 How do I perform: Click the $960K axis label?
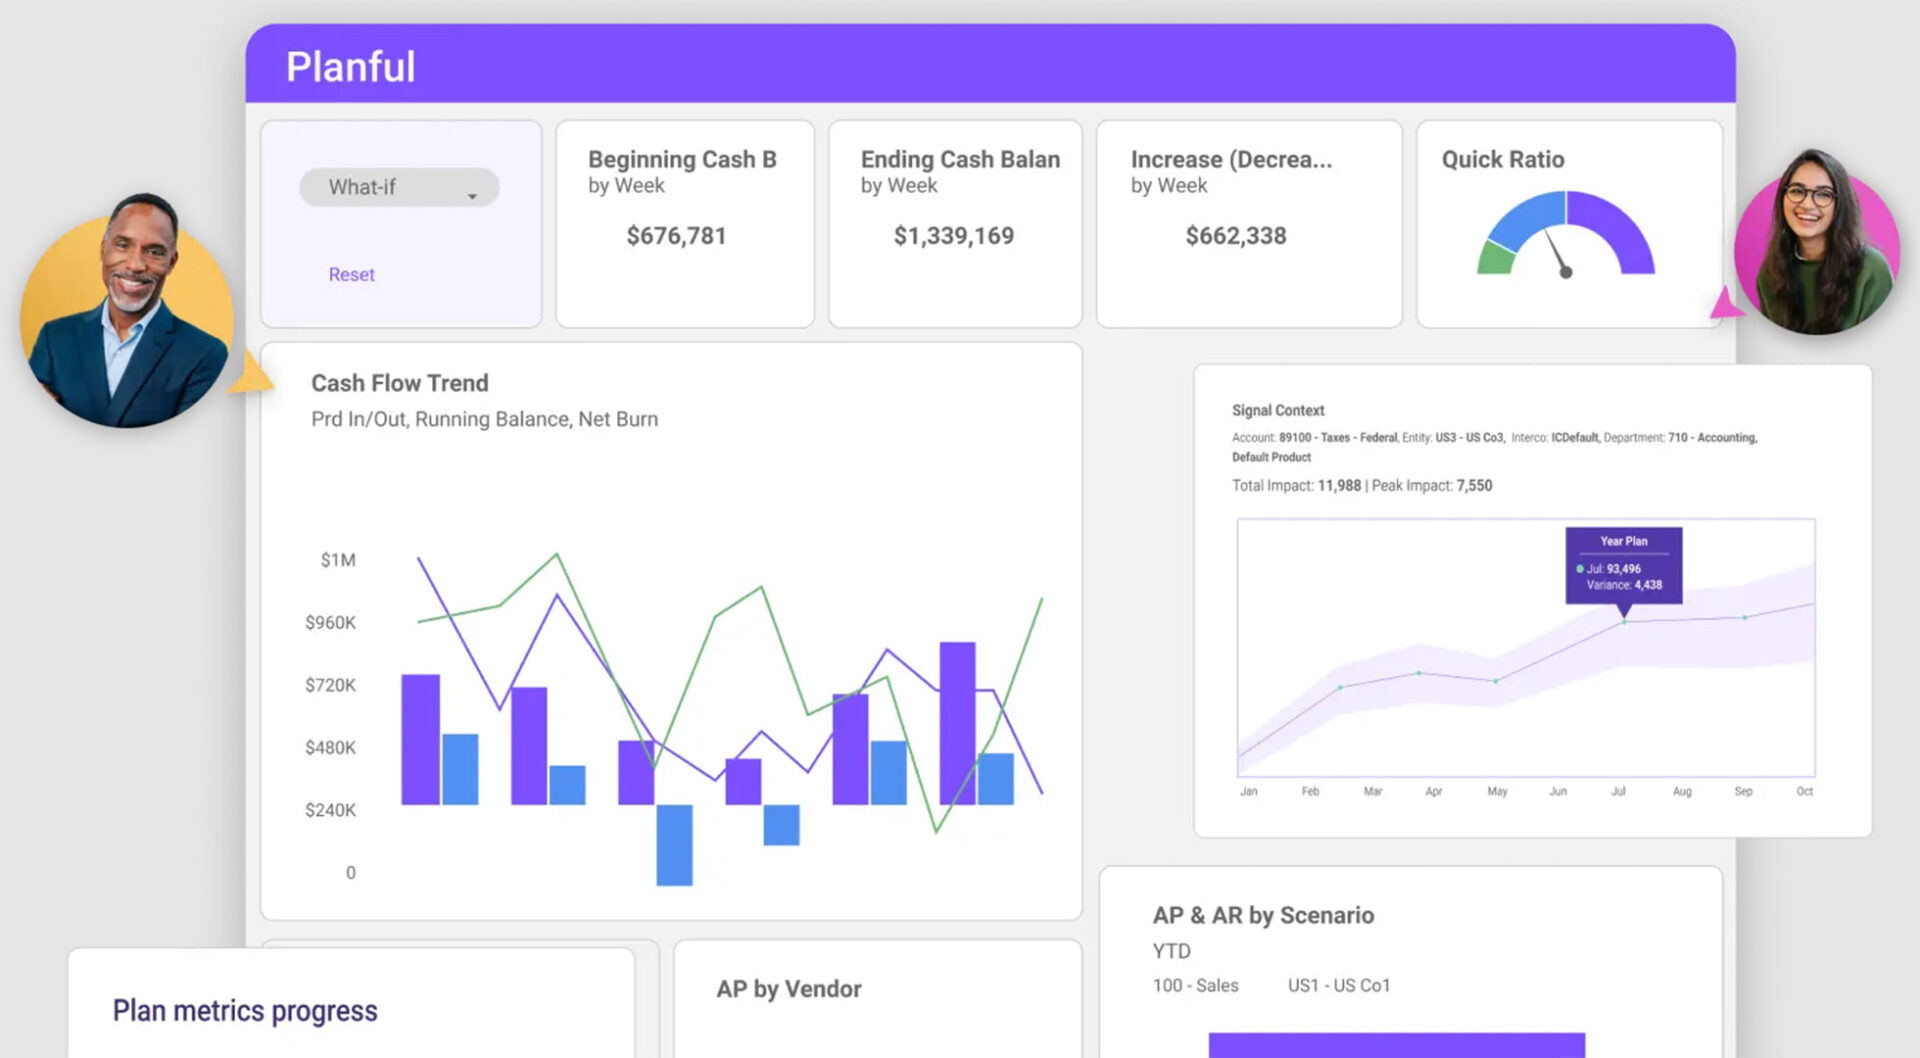(330, 622)
